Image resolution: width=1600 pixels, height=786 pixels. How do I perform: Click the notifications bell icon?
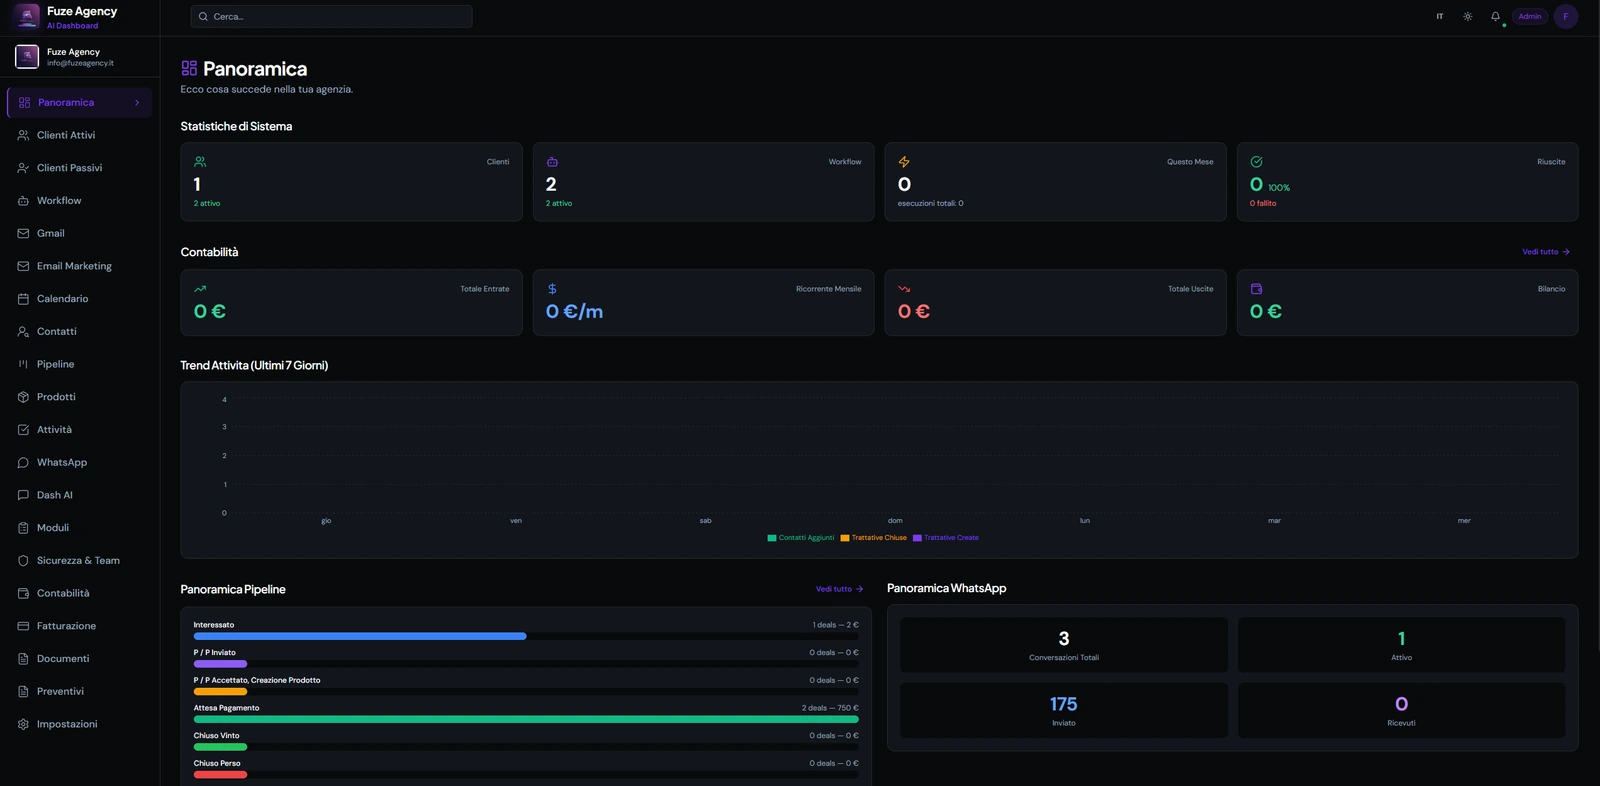(x=1495, y=16)
